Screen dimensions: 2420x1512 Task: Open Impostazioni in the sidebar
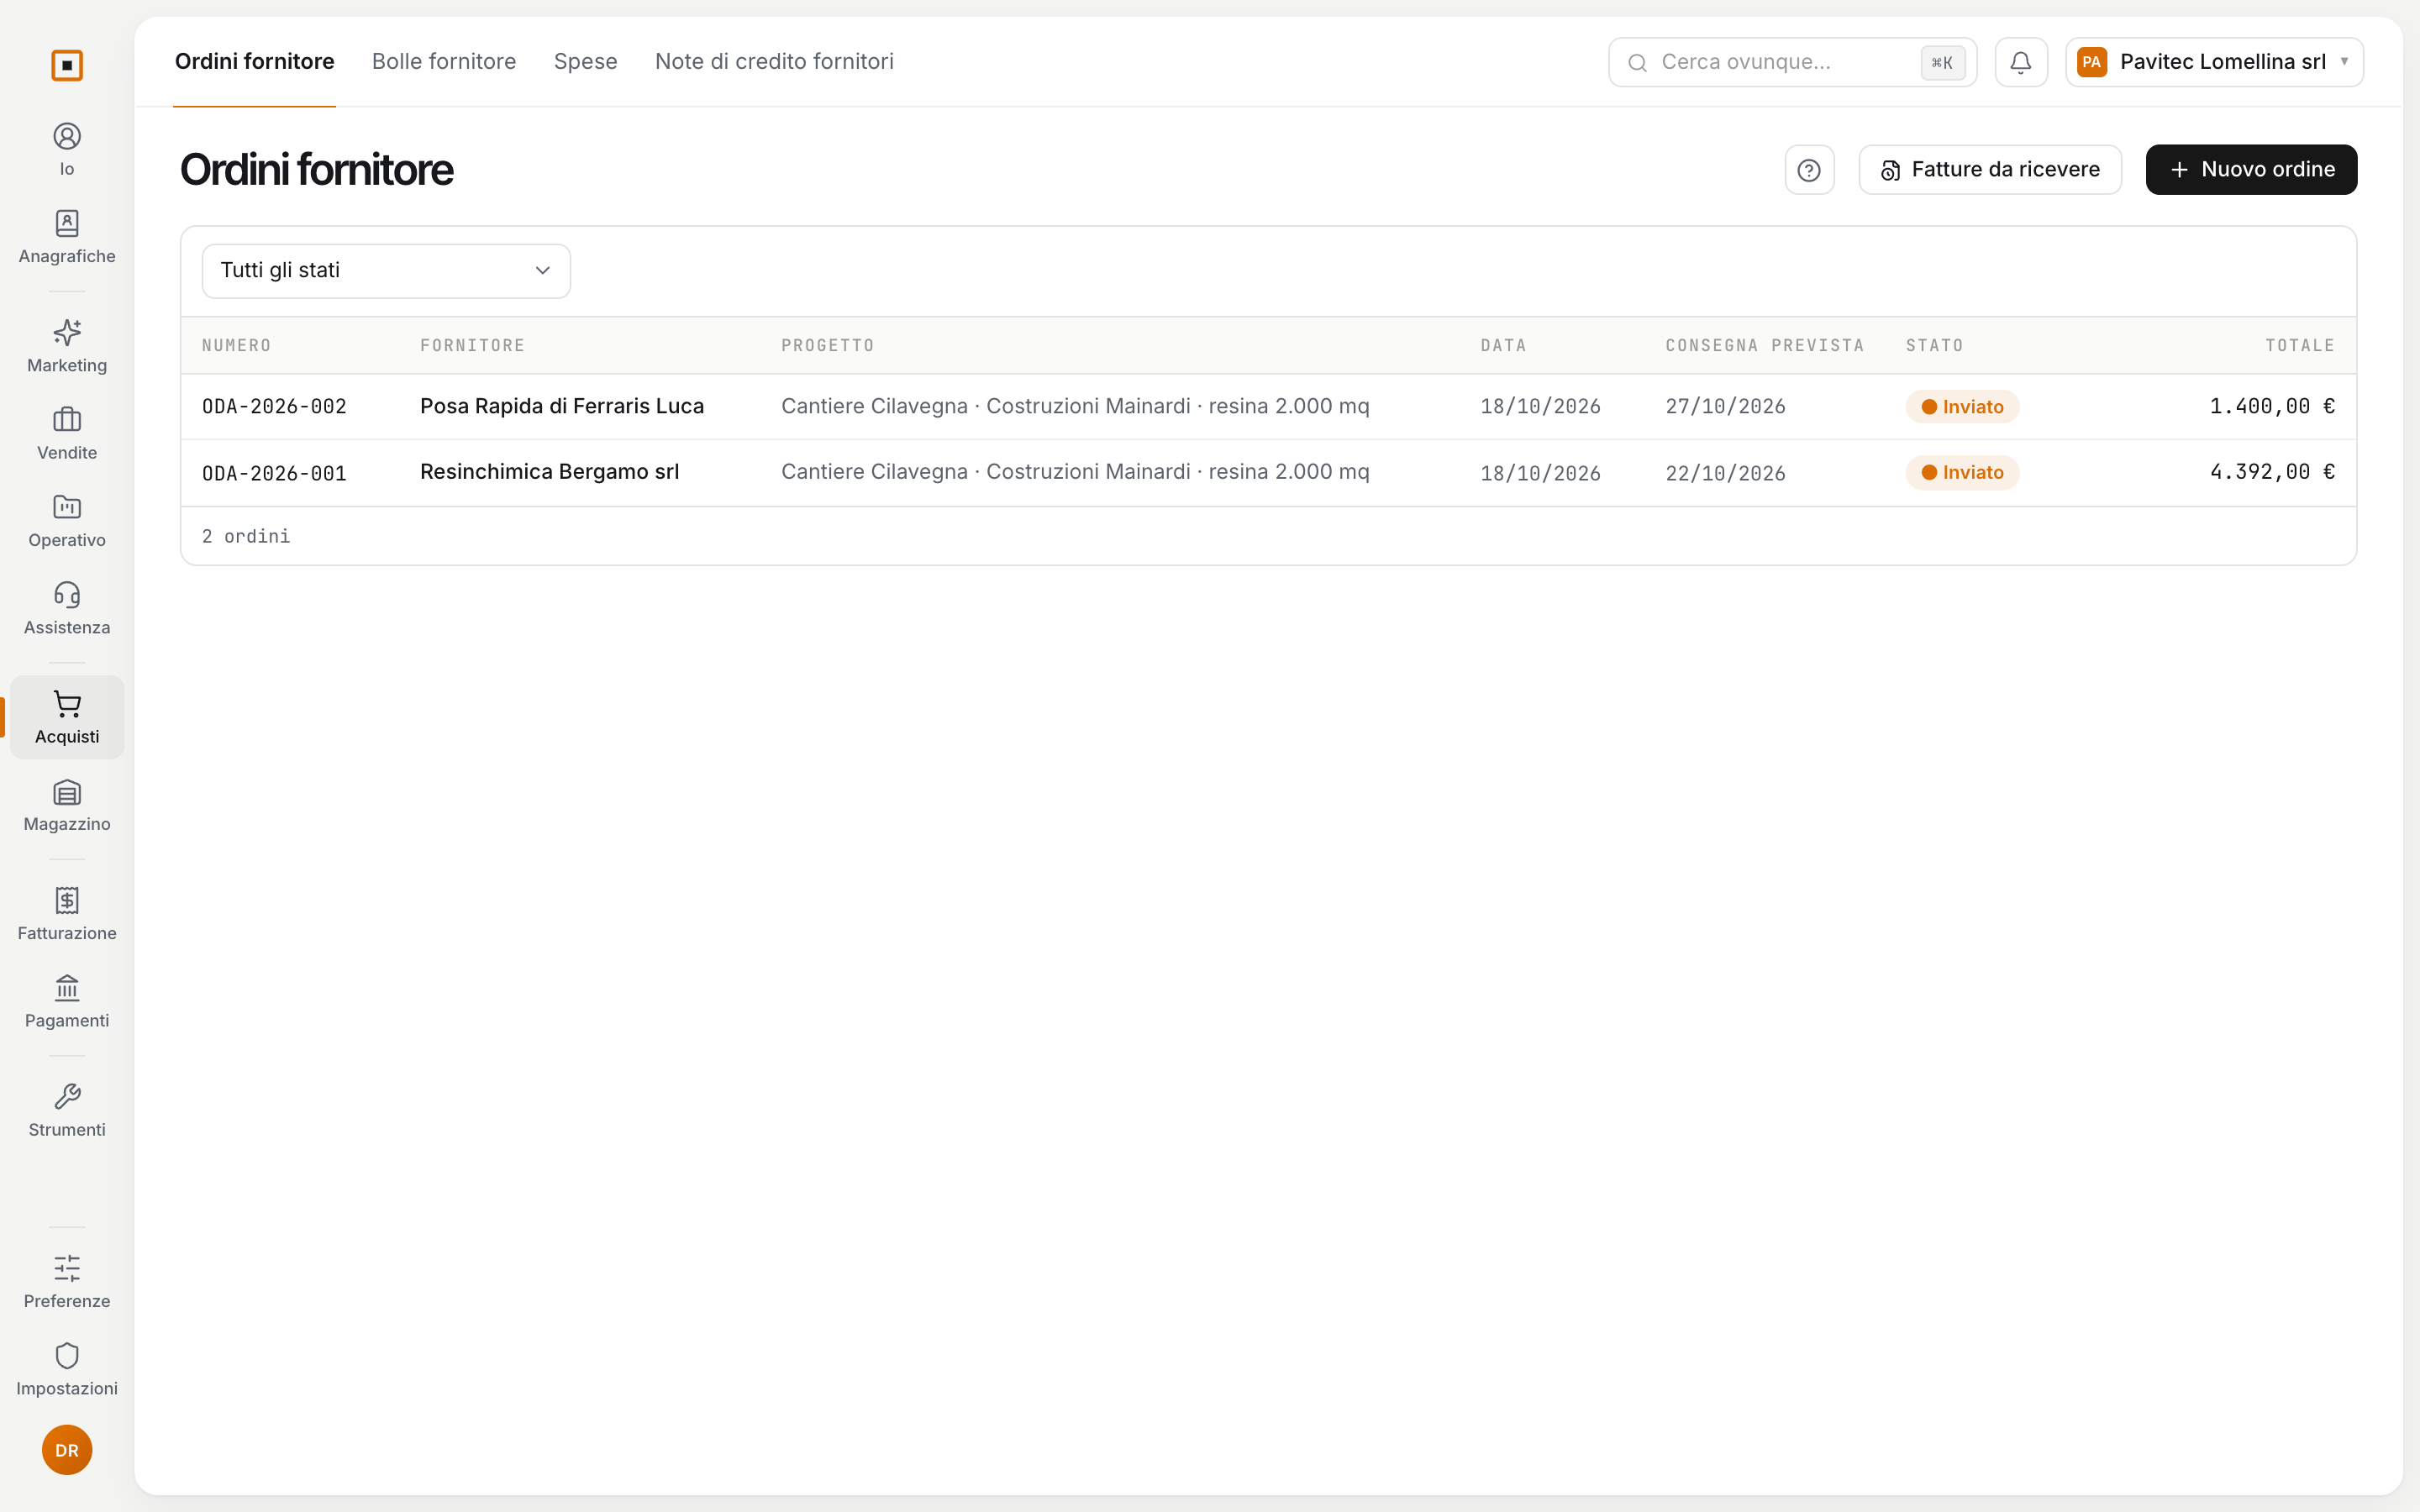pyautogui.click(x=67, y=1369)
